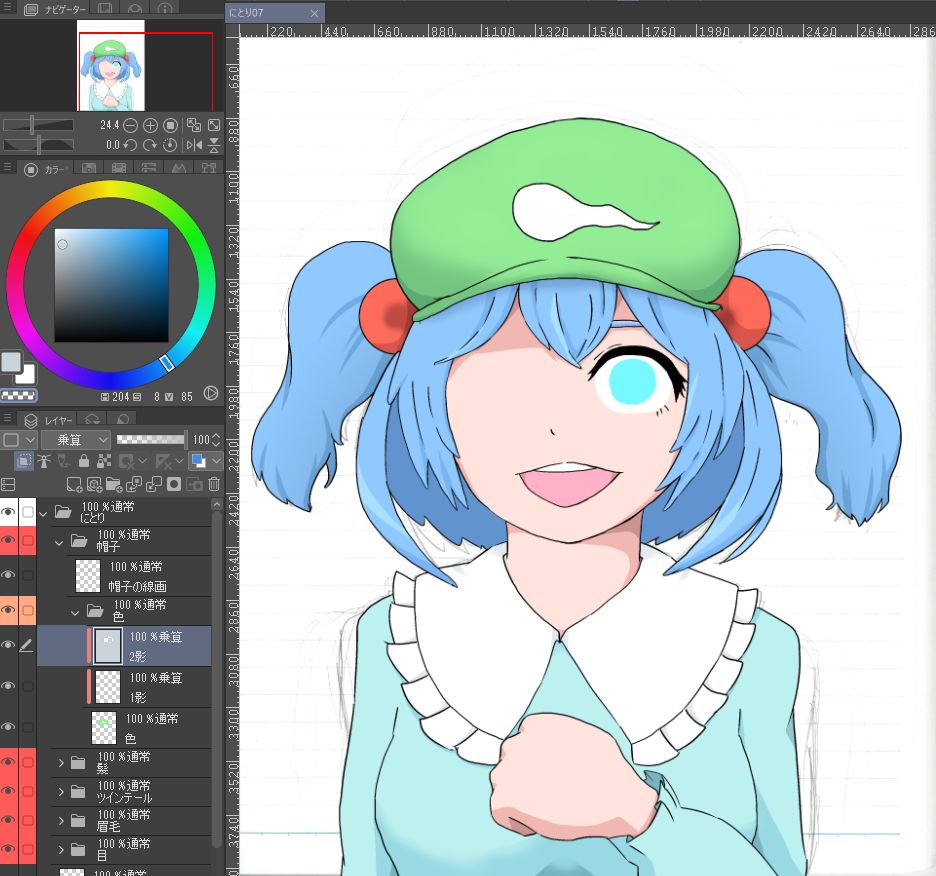Enable clip to layer below

(x=24, y=461)
